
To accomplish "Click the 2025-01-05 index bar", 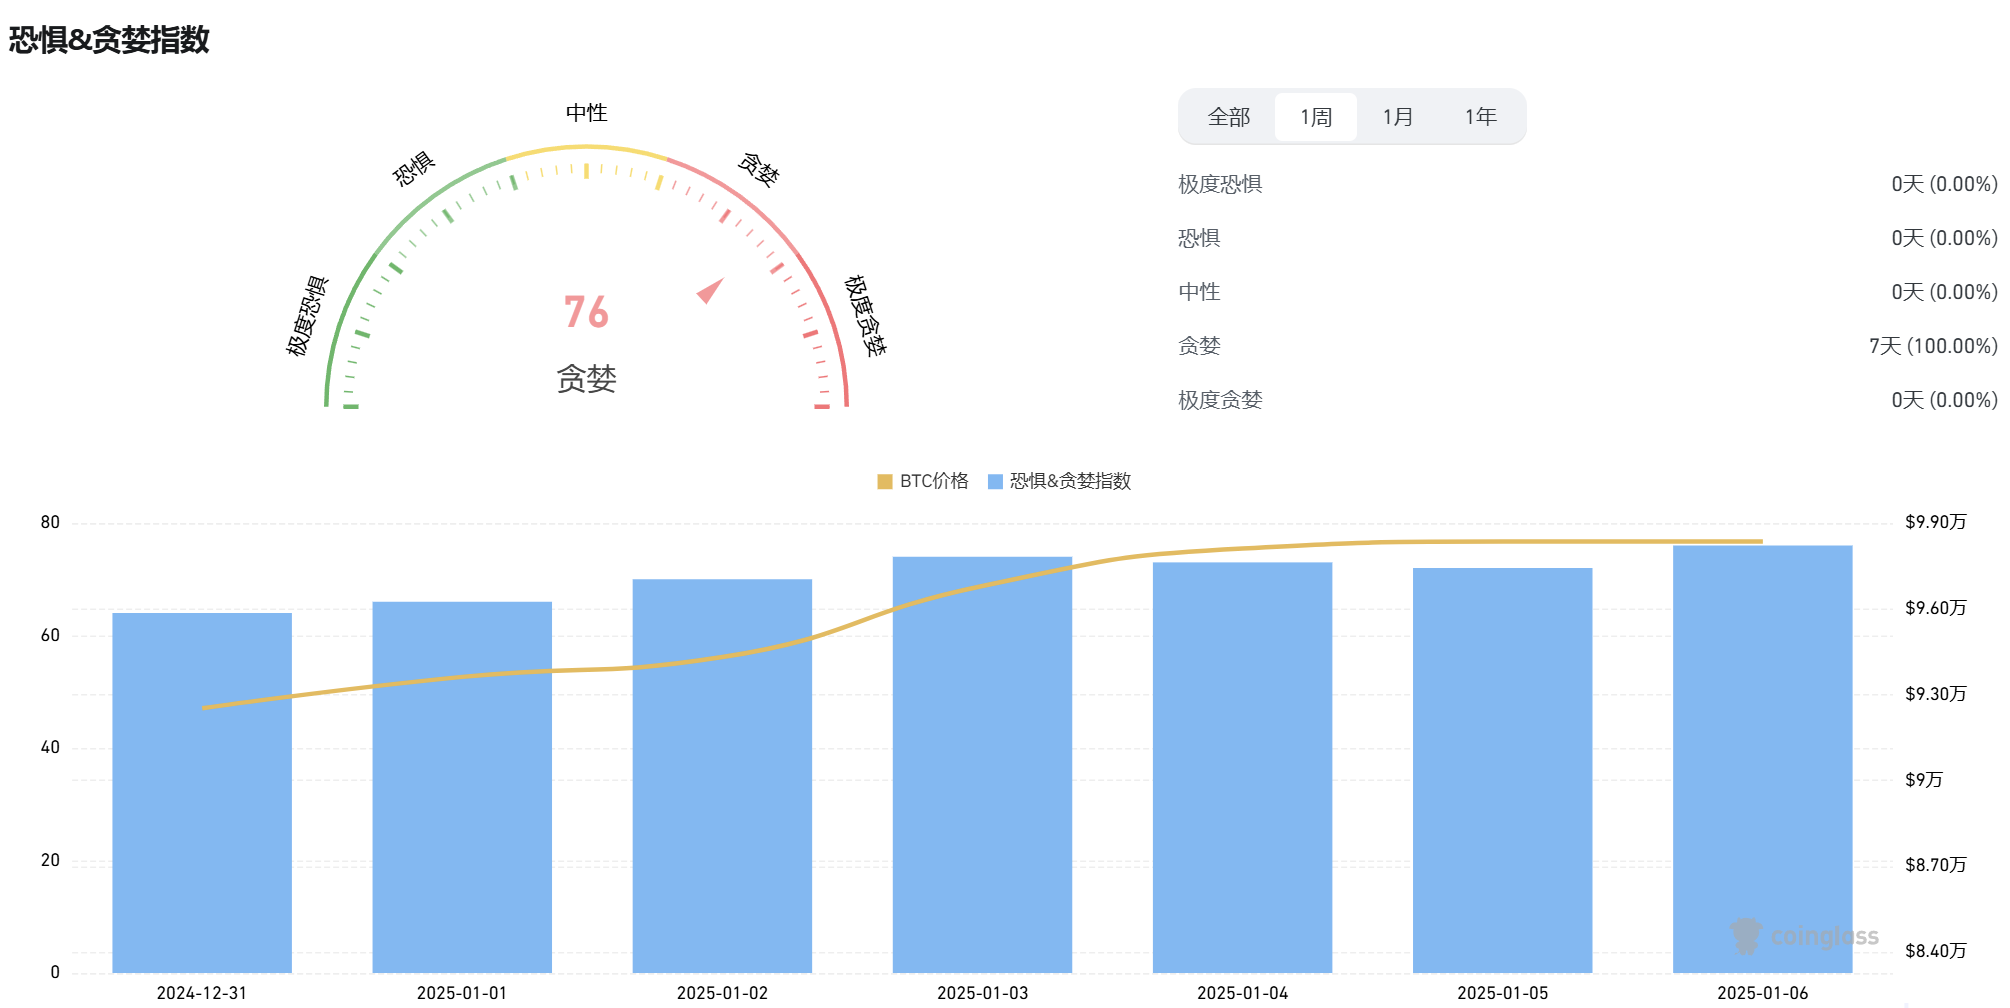I will [x=1502, y=770].
